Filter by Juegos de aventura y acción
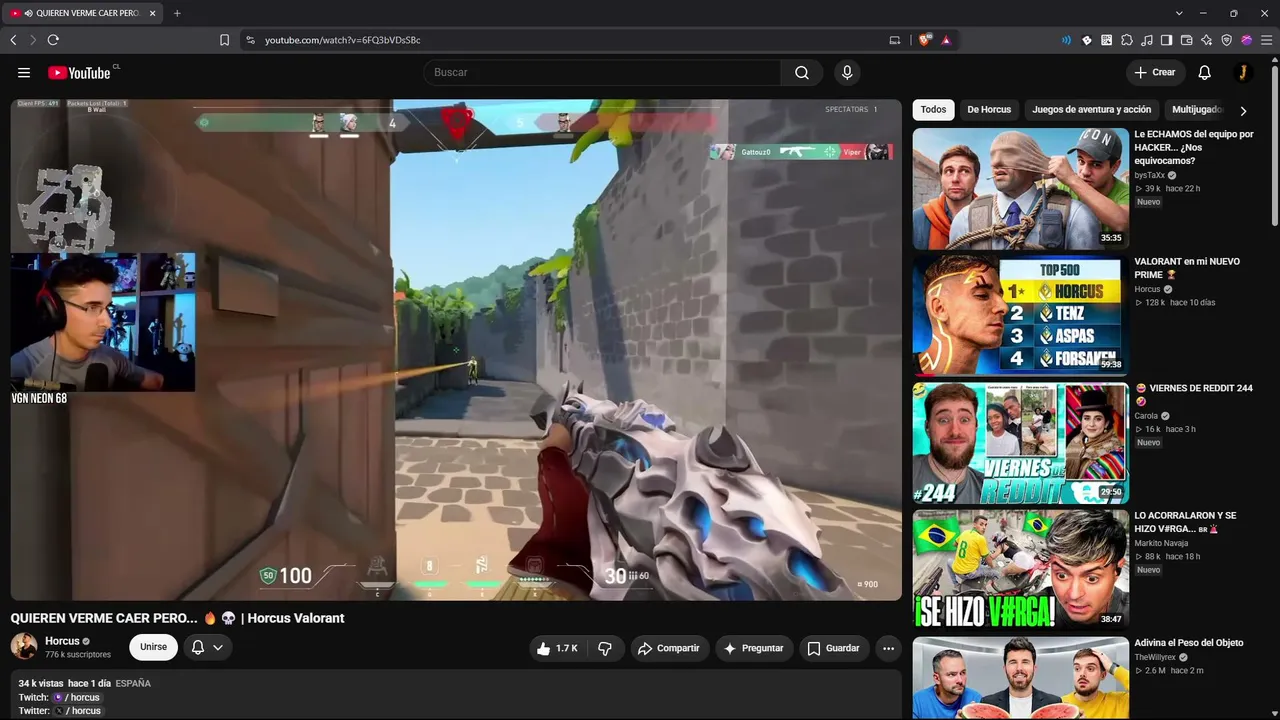This screenshot has width=1280, height=720. click(1092, 110)
